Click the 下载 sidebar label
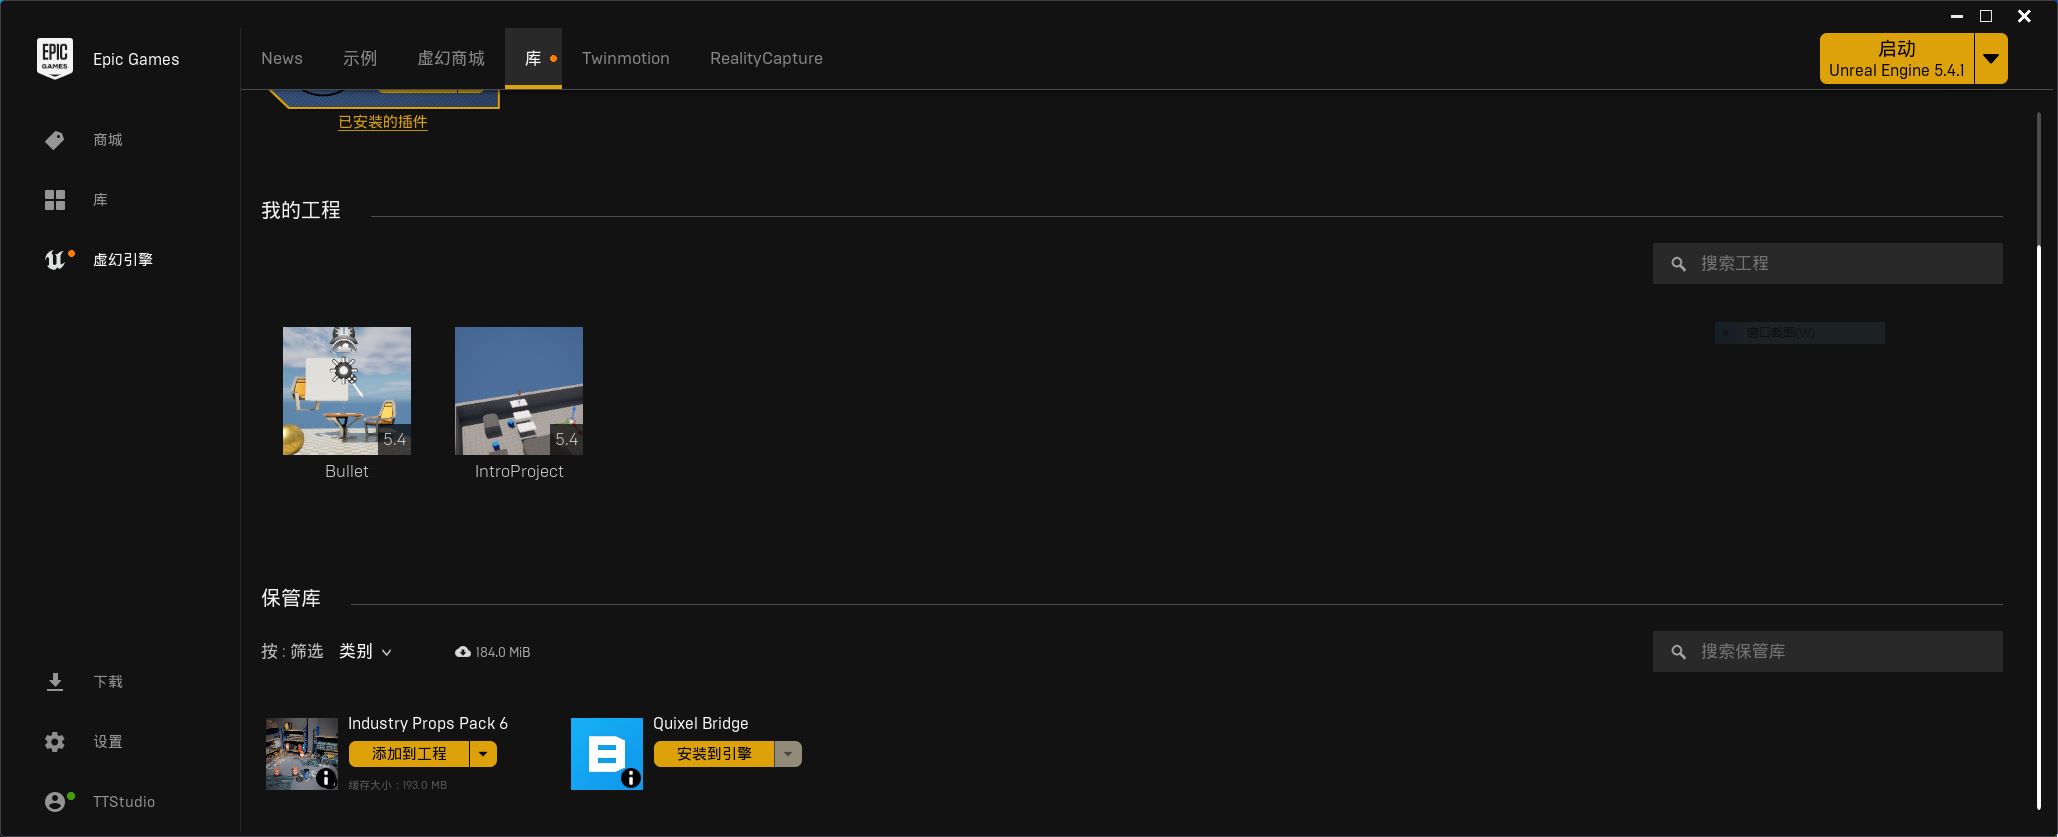 108,682
